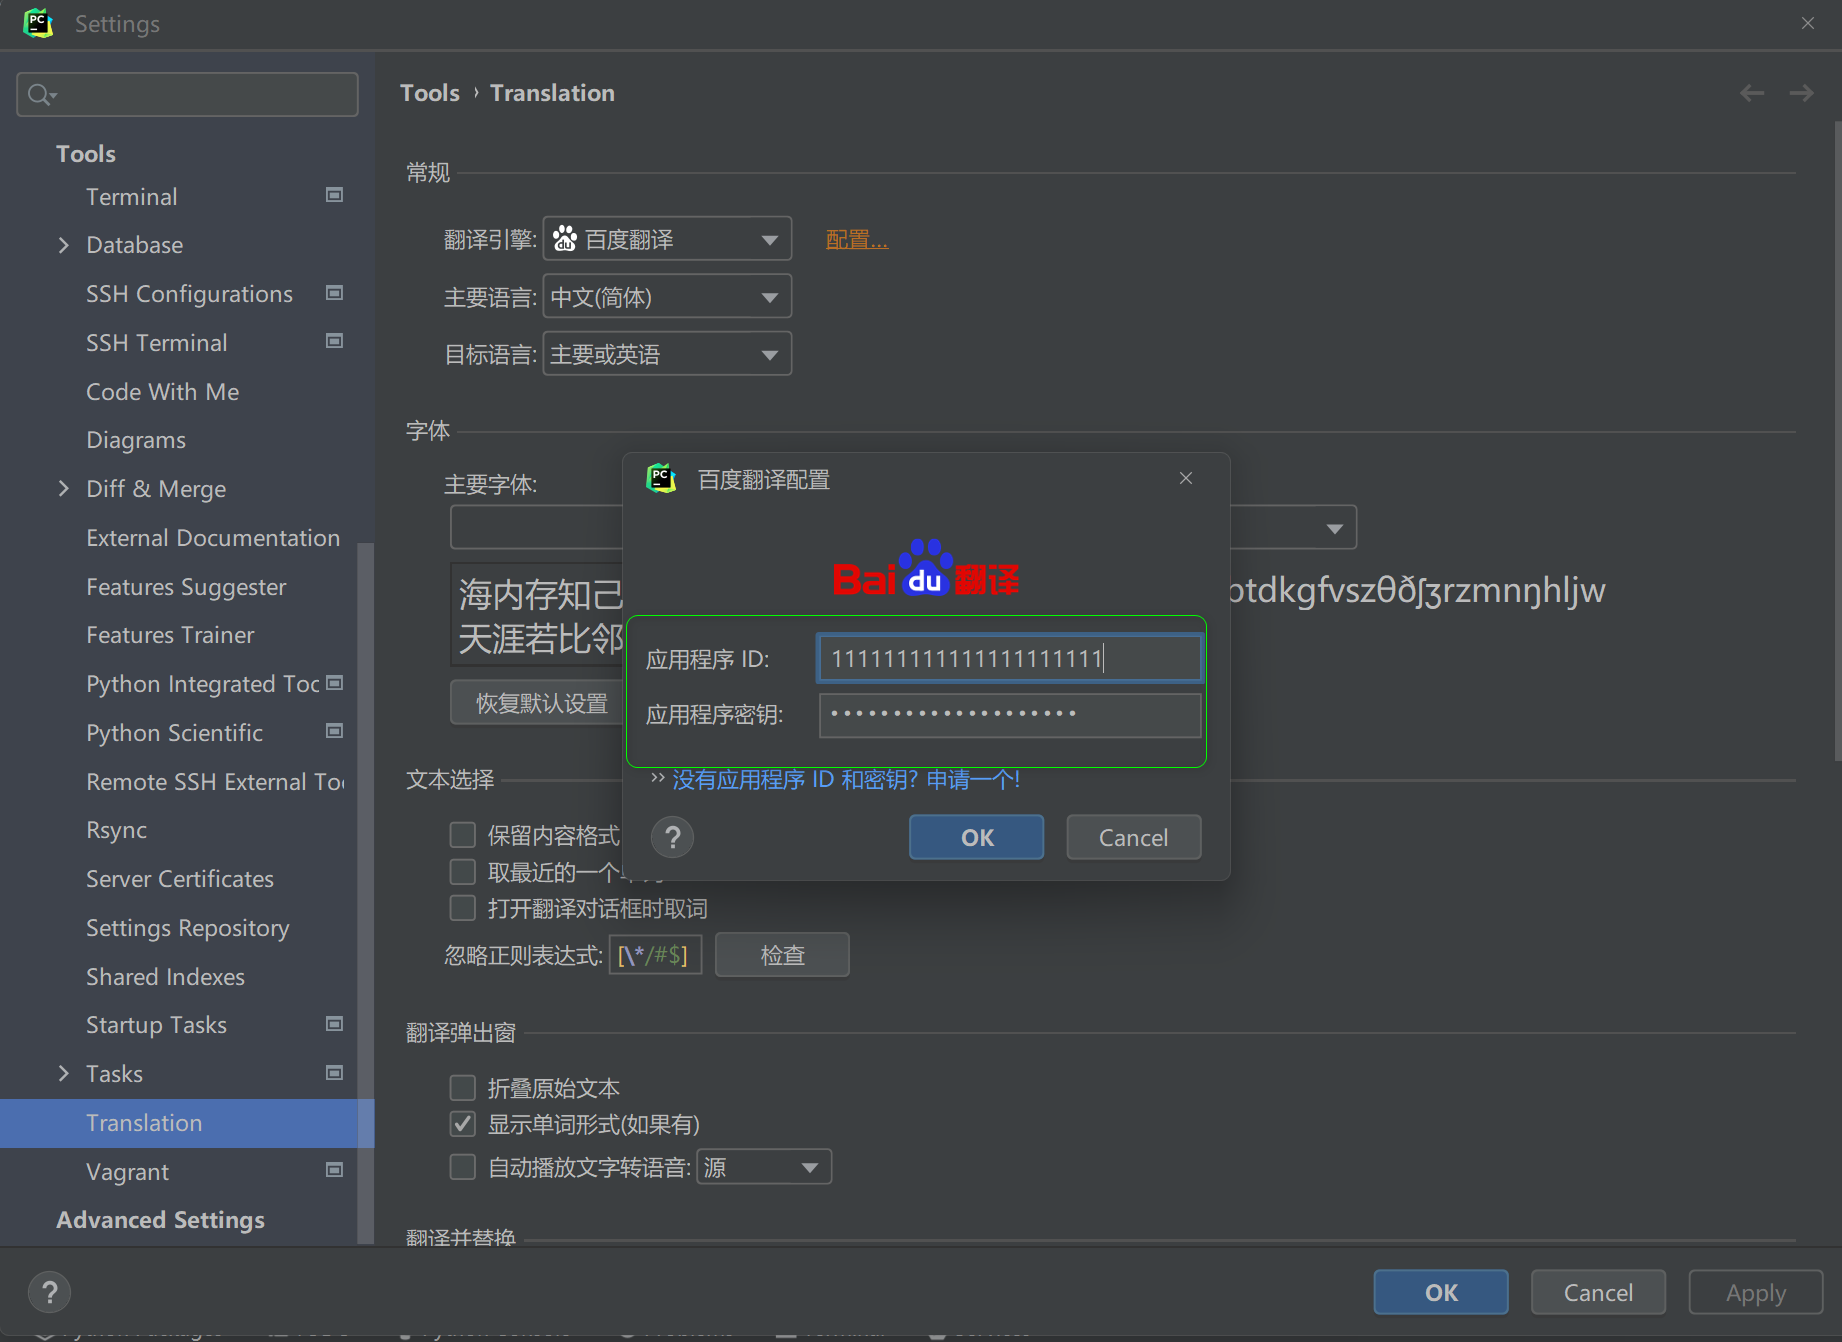The height and width of the screenshot is (1342, 1842).
Task: Click the search magnifier icon in settings
Action: [40, 95]
